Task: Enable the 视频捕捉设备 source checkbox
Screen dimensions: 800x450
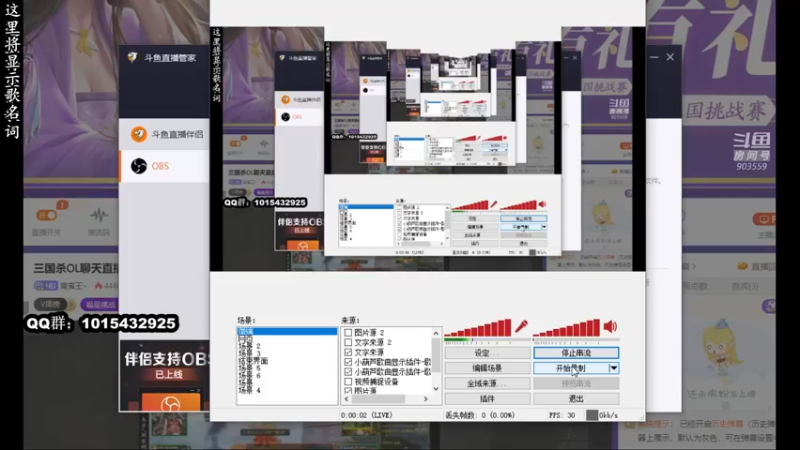Action: [x=348, y=382]
